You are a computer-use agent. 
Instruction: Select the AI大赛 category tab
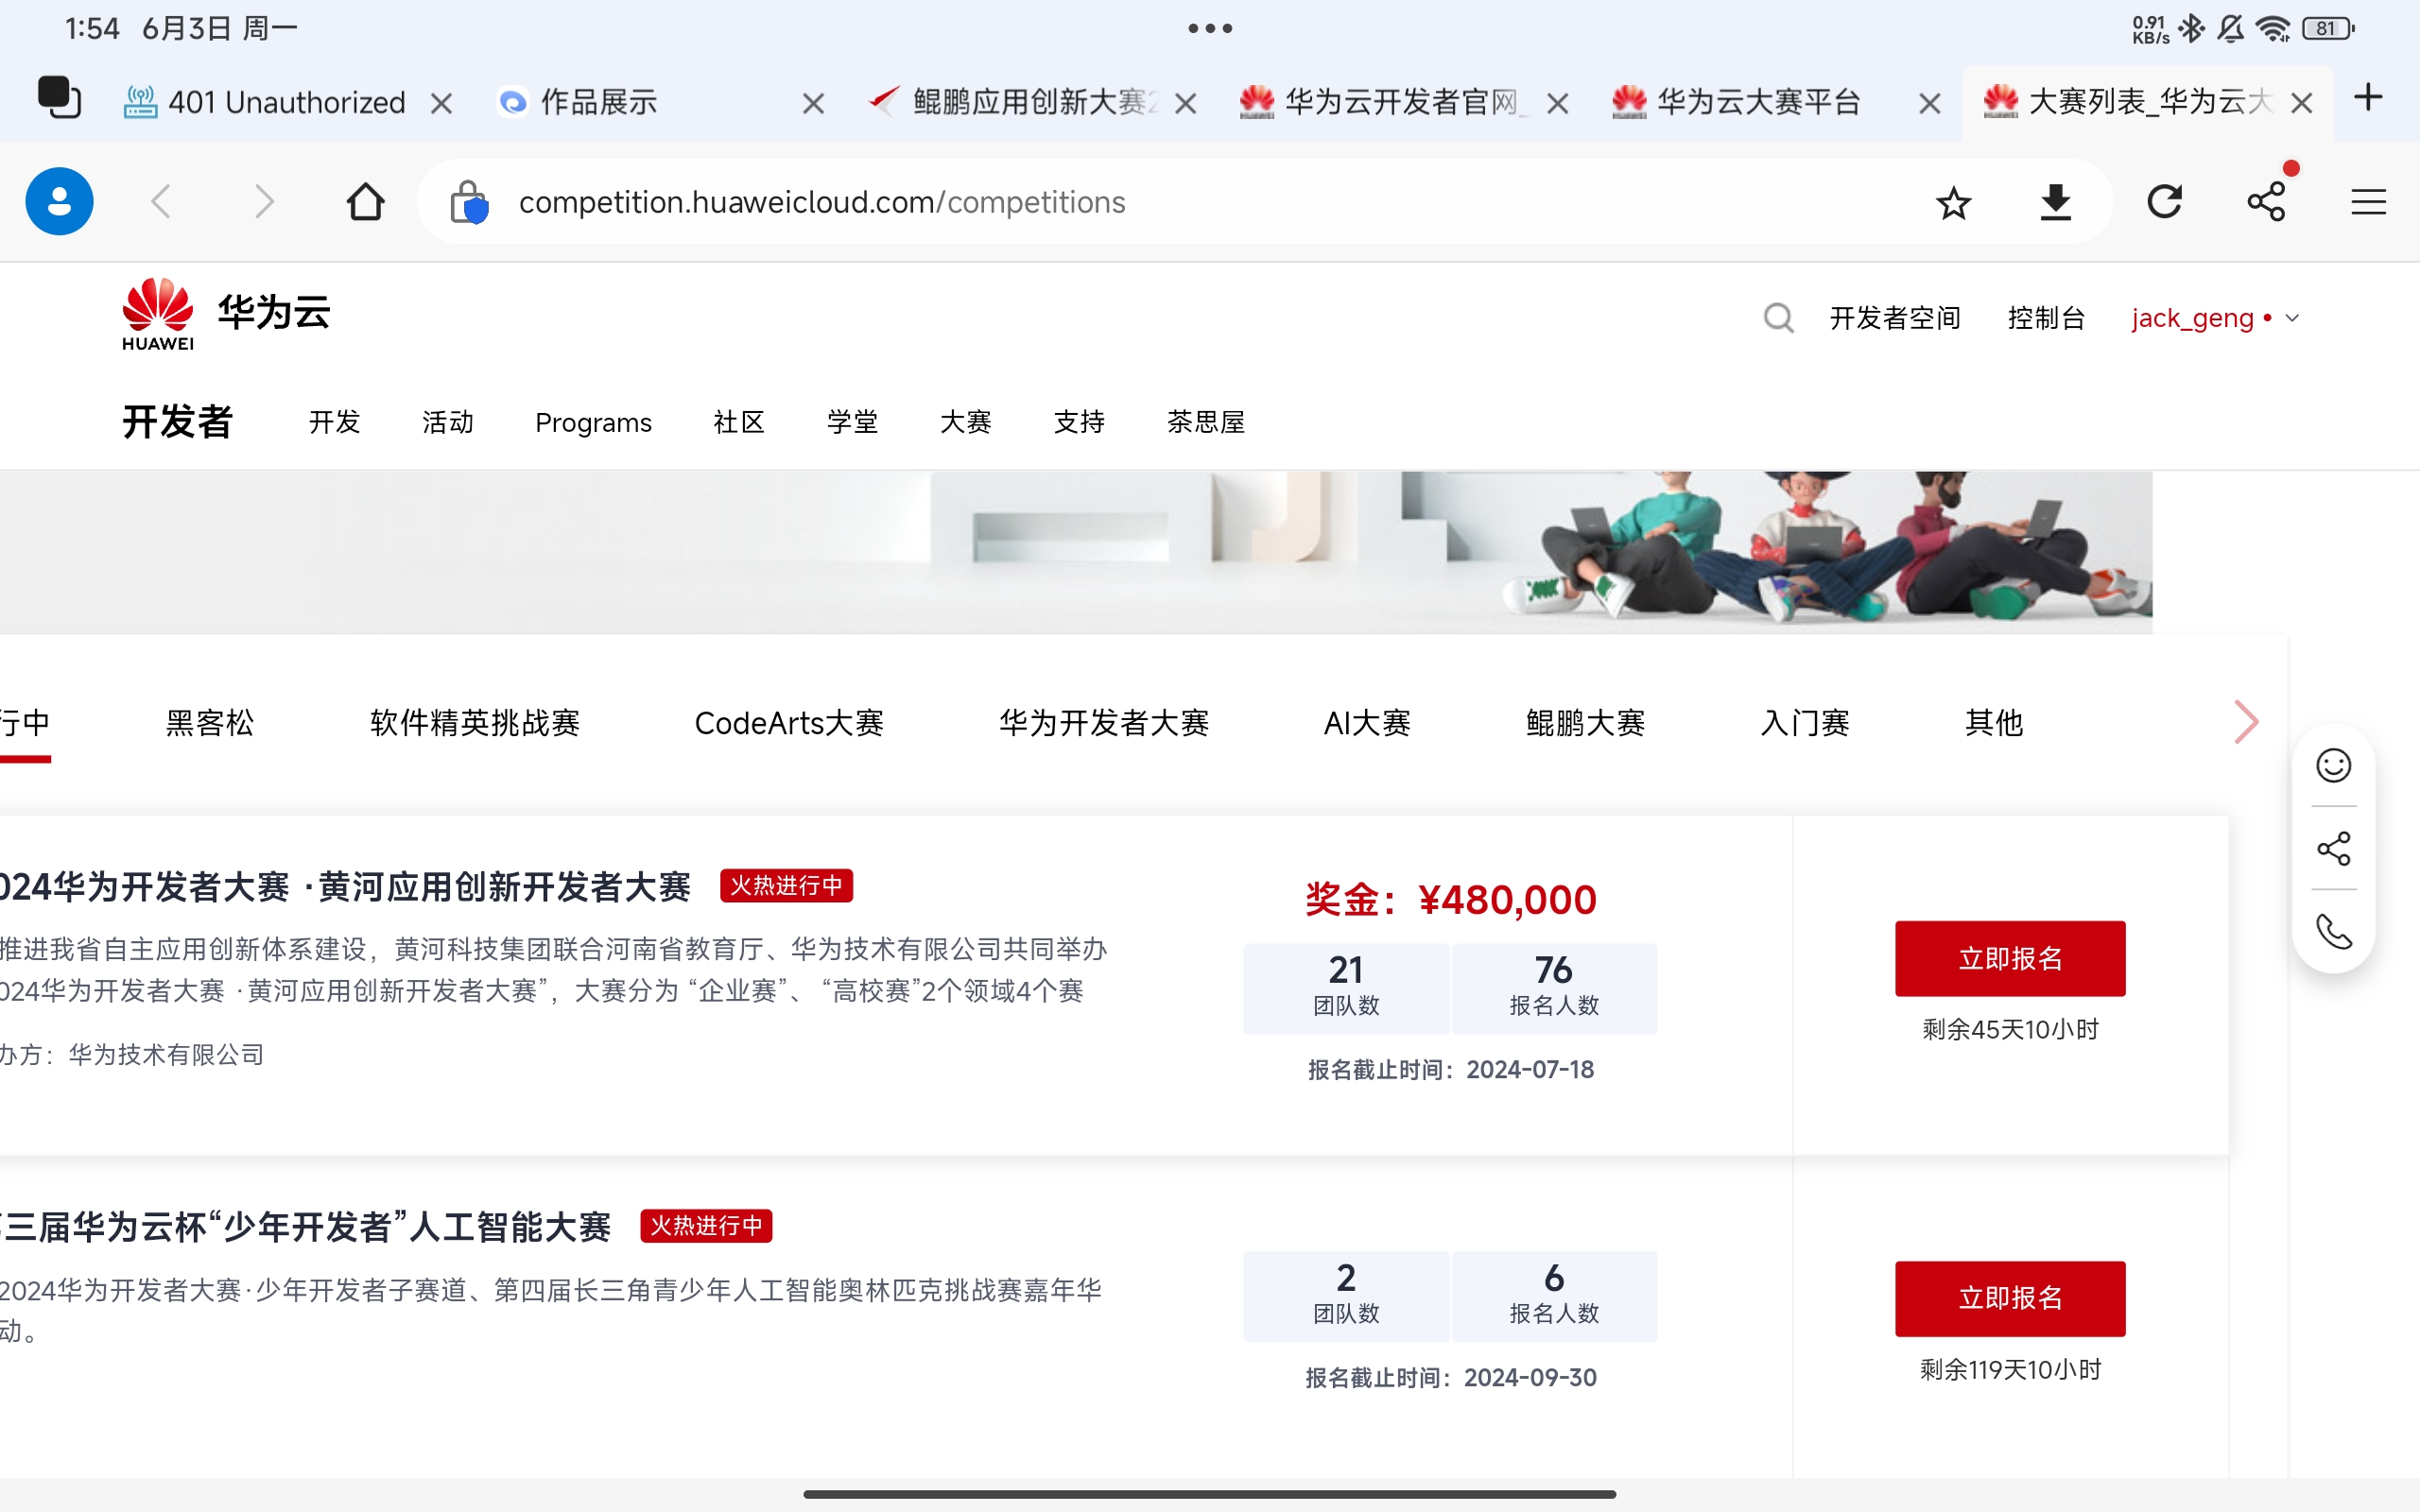tap(1367, 723)
